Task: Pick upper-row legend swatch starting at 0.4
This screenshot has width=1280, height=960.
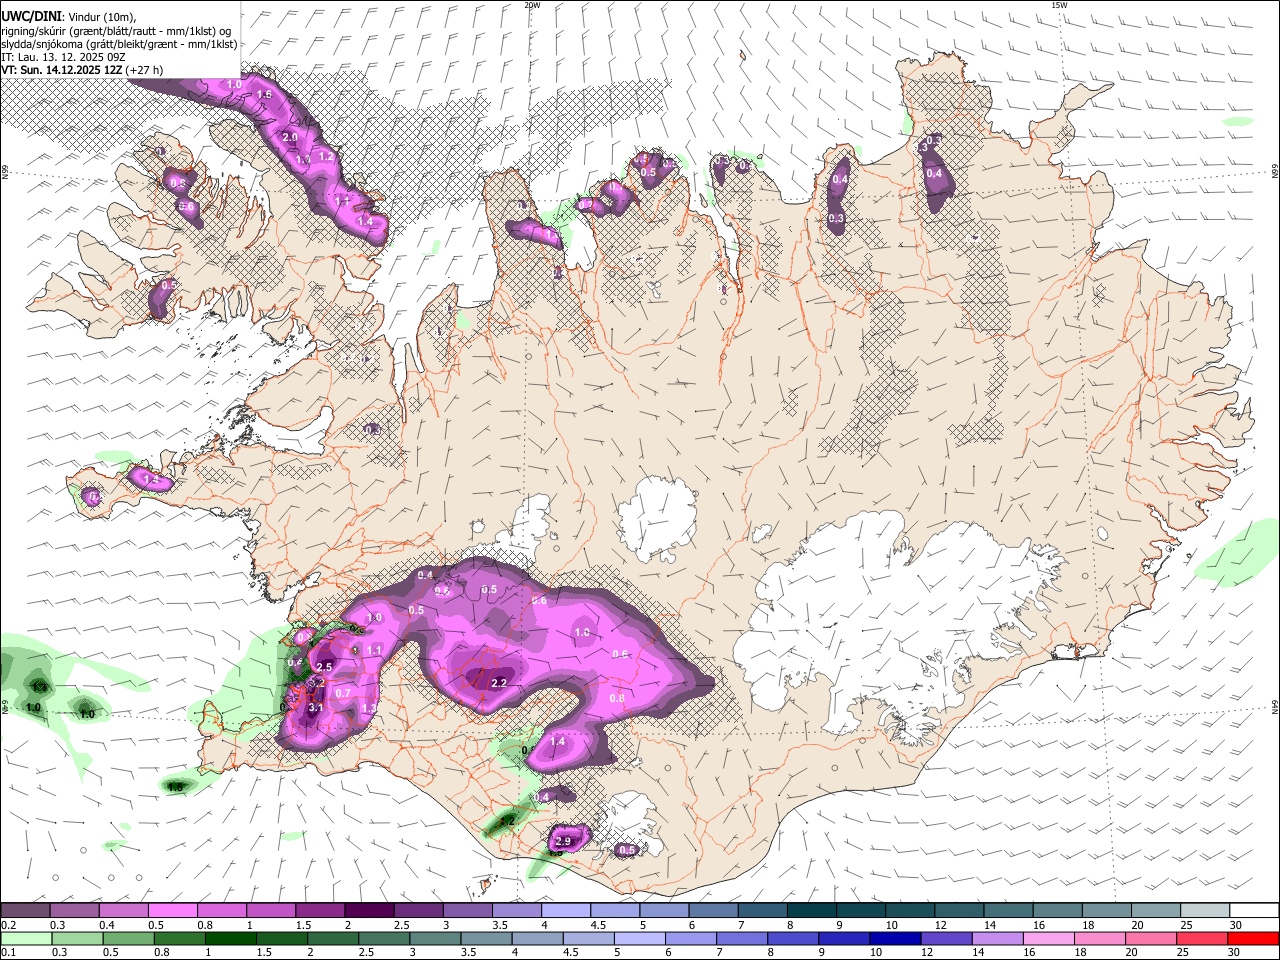Action: point(123,911)
